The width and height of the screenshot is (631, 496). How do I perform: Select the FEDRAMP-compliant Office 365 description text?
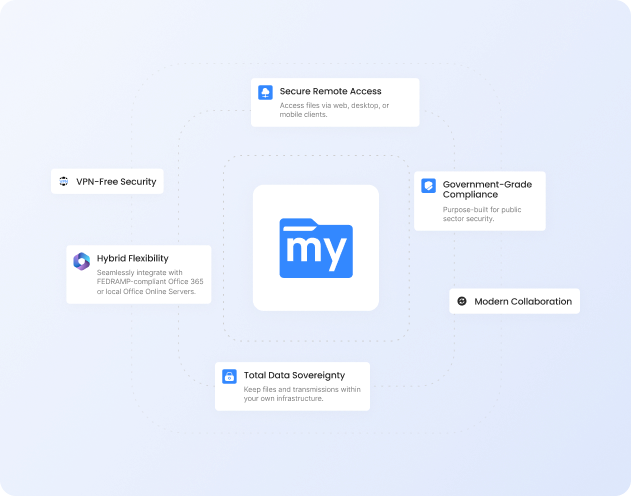pos(150,285)
